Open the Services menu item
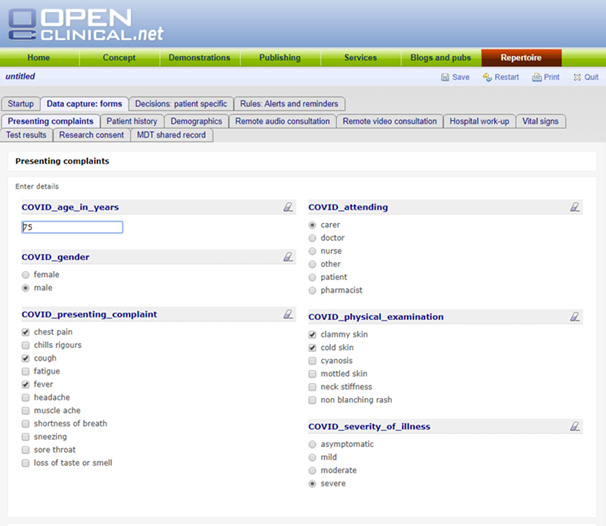This screenshot has width=606, height=526. (360, 58)
